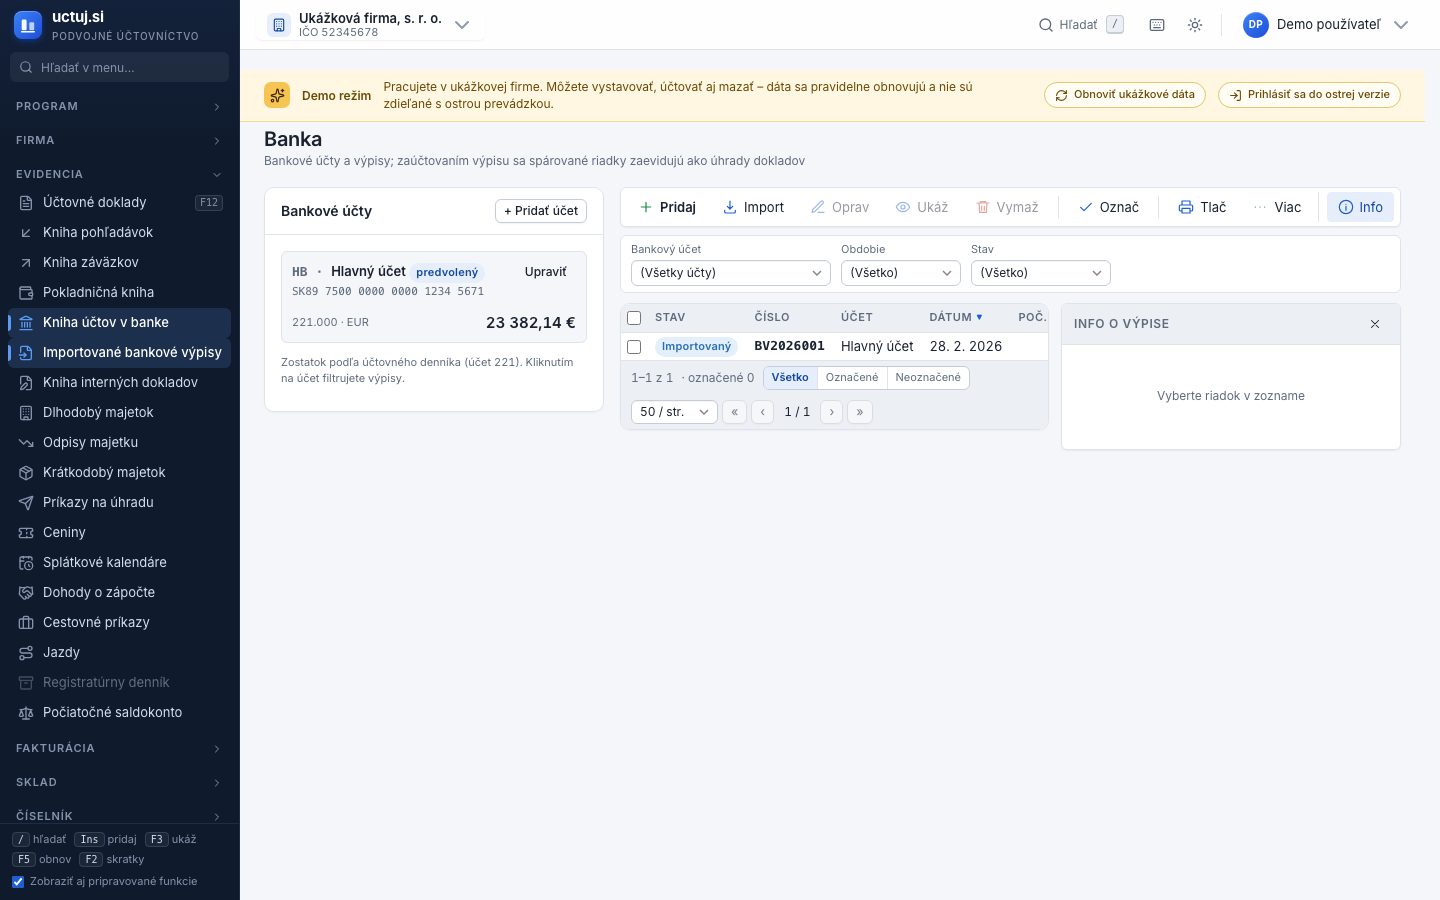Open the Bankový účet filter dropdown
The image size is (1440, 900).
pyautogui.click(x=731, y=273)
